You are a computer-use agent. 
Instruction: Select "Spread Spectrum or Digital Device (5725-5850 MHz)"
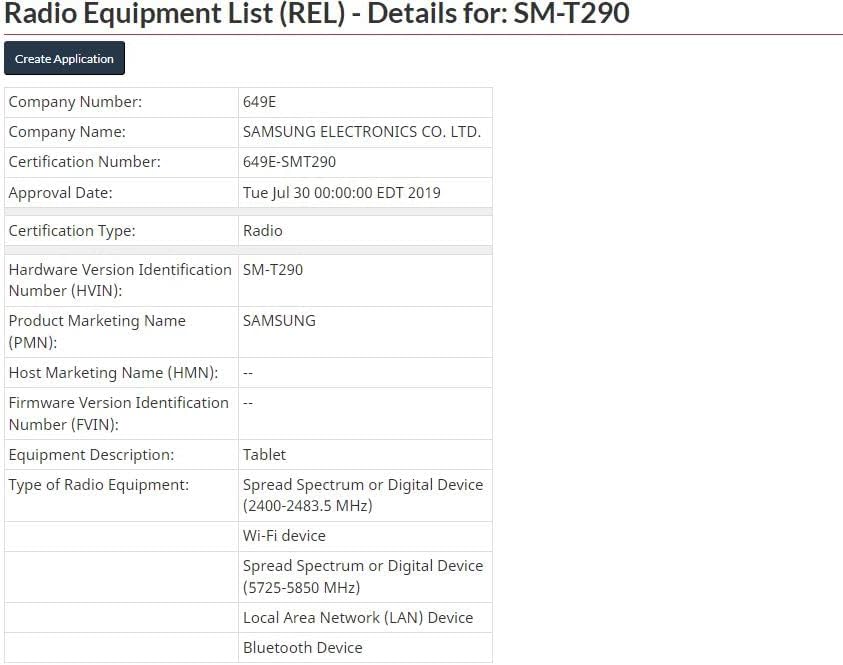363,576
